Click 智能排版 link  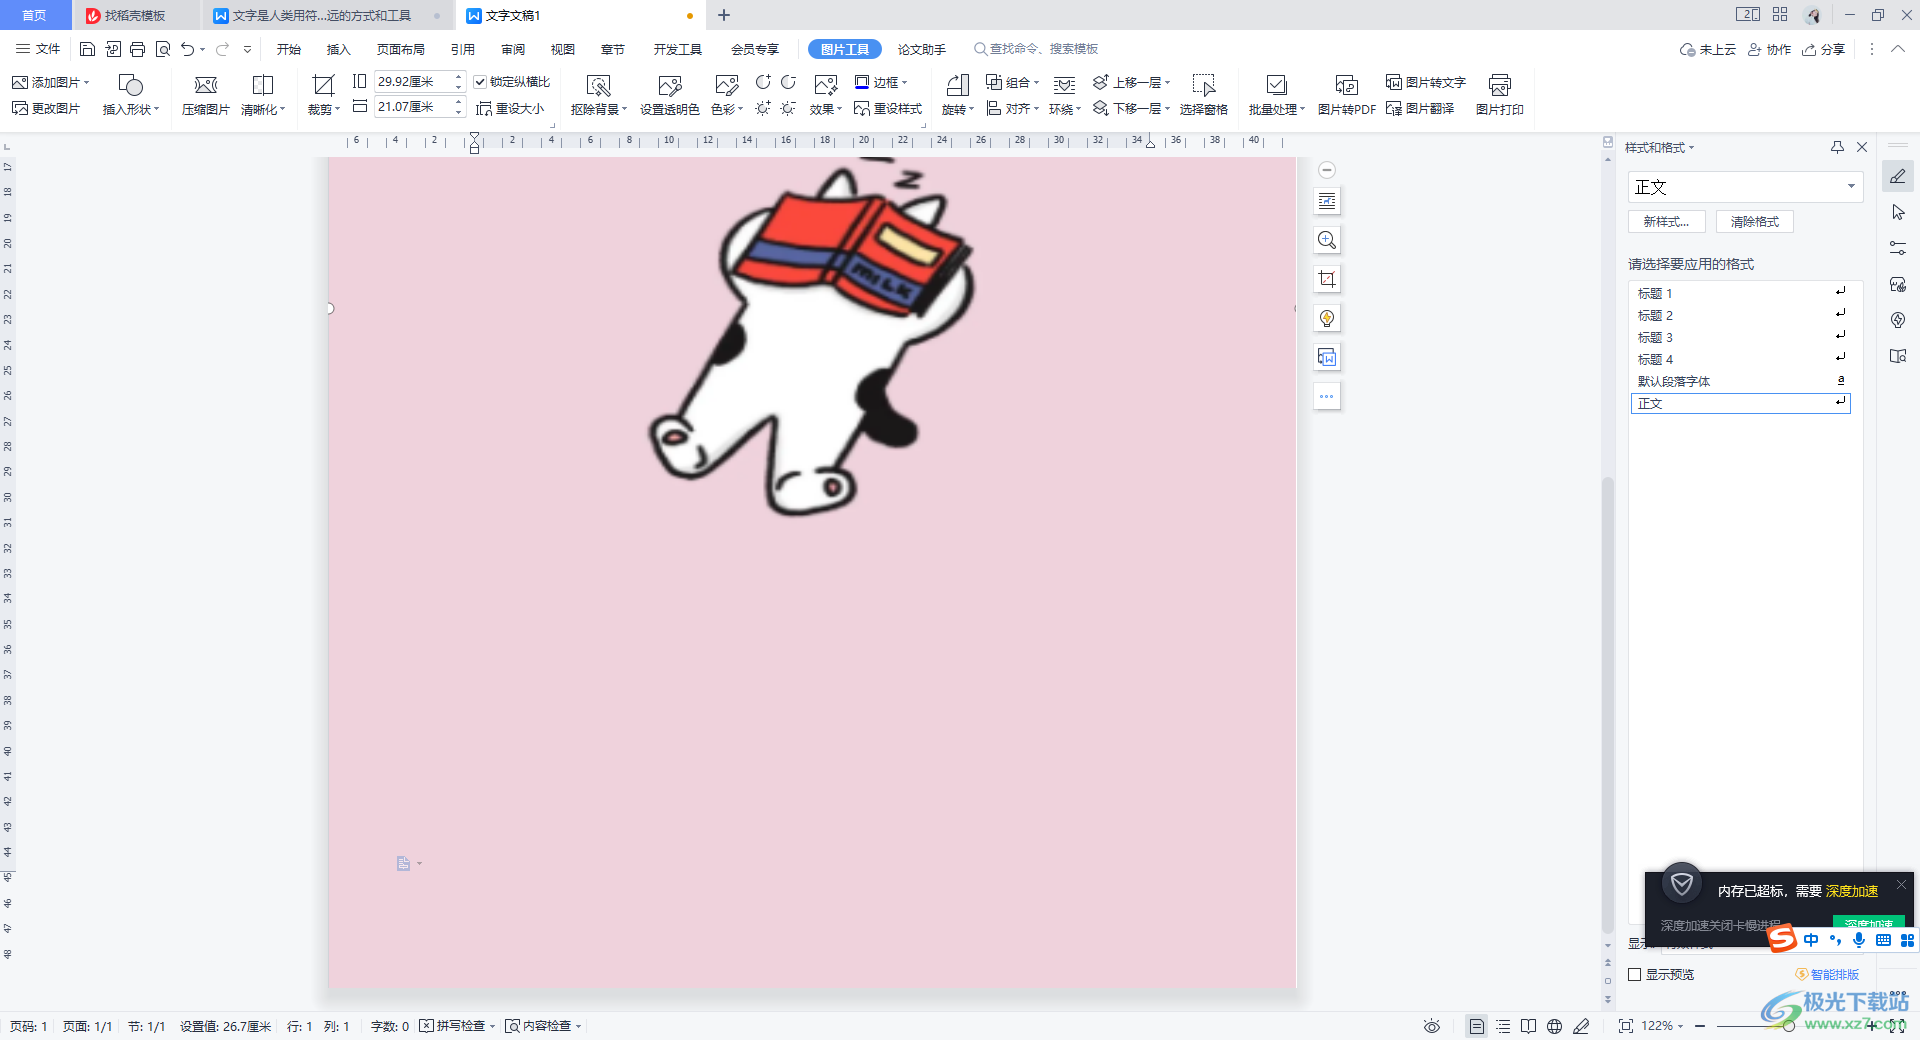click(x=1827, y=974)
